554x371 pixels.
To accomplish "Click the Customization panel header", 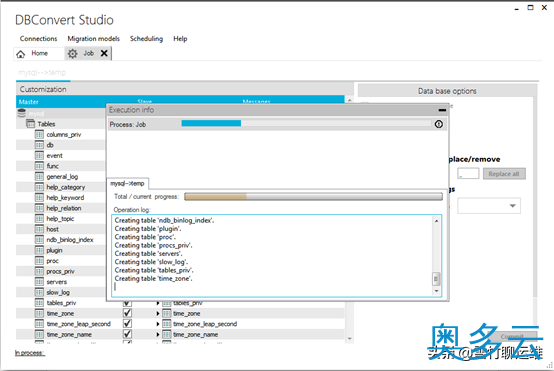I will [185, 89].
